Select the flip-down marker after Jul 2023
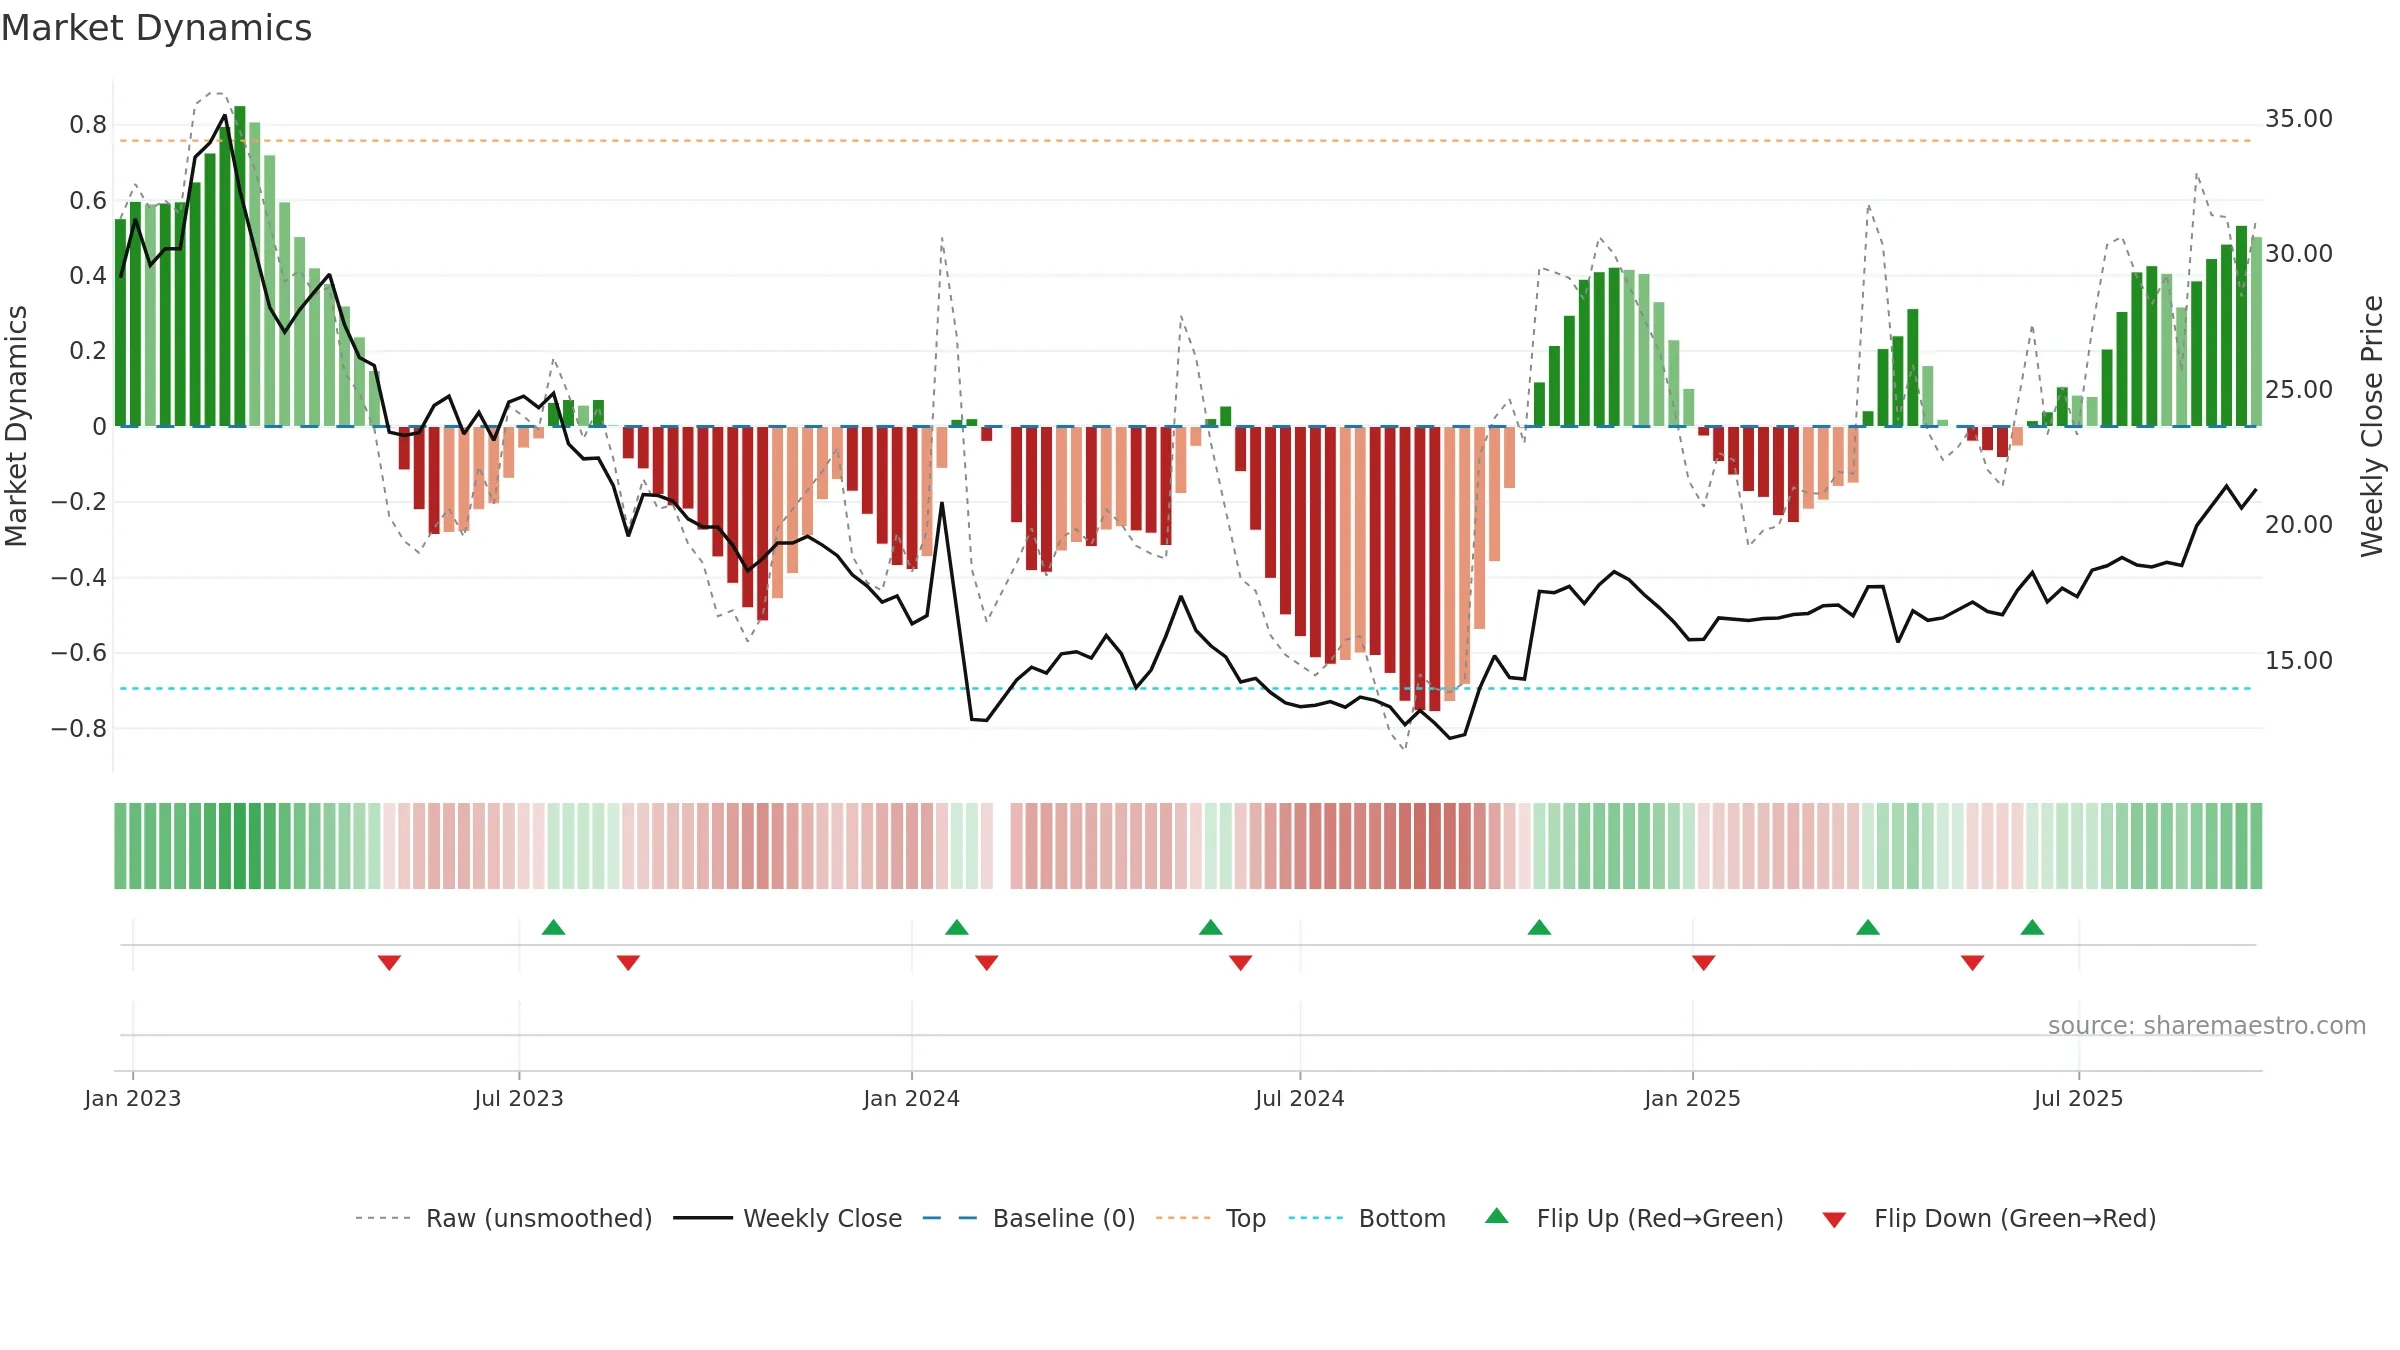2400x1350 pixels. (x=628, y=962)
